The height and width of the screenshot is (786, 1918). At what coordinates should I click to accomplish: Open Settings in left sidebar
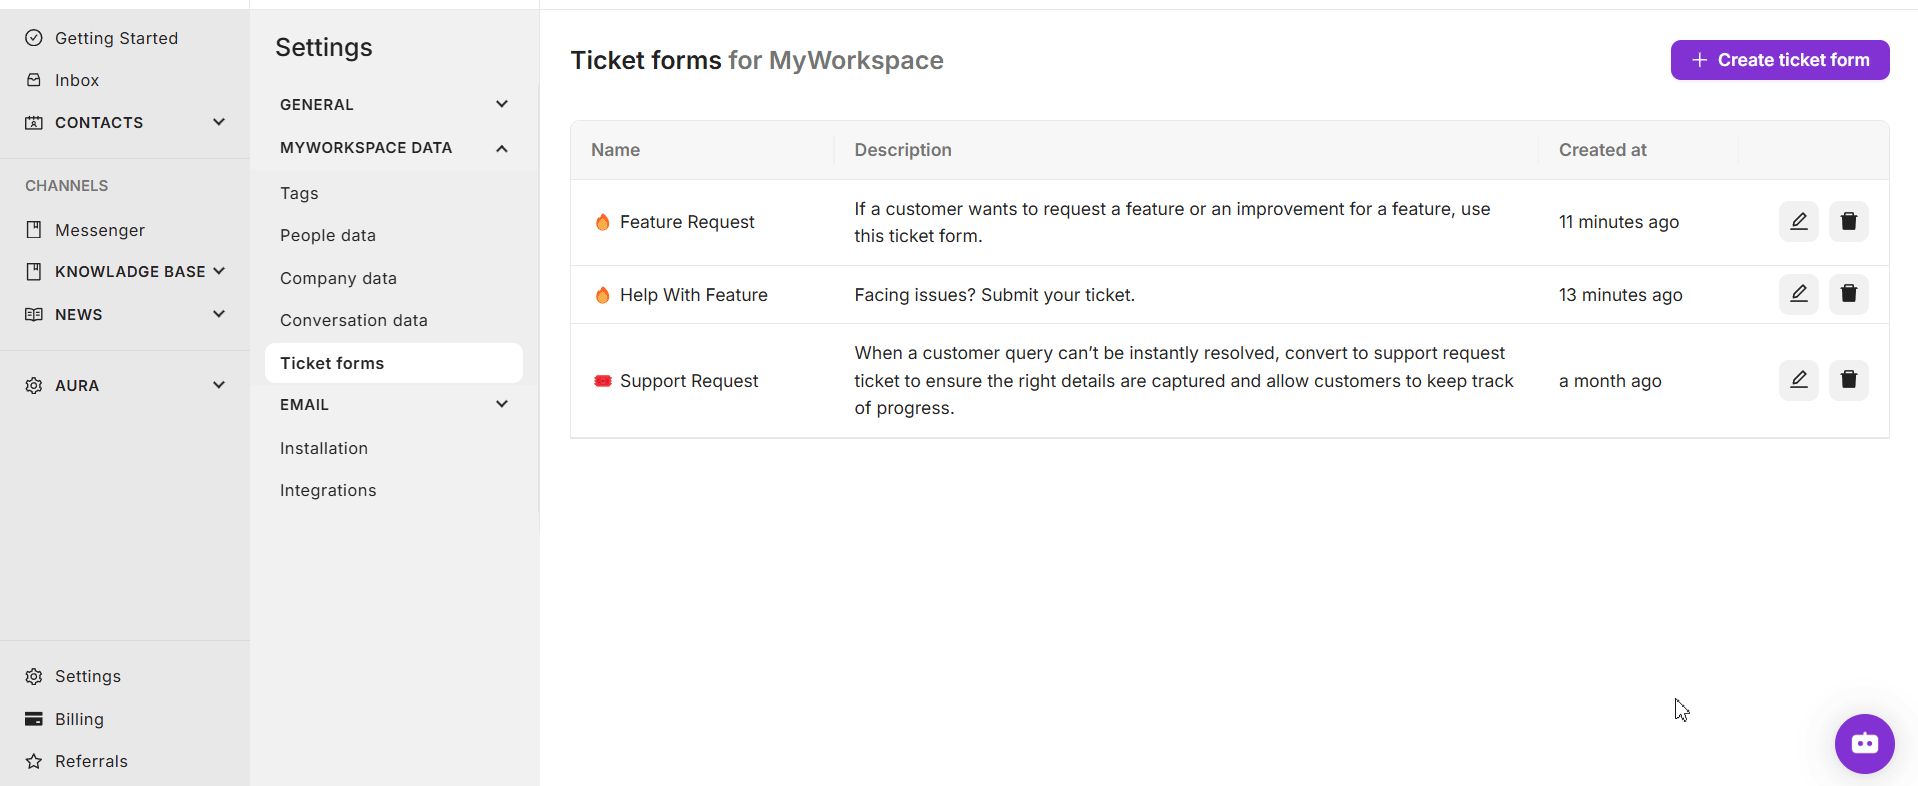click(x=88, y=676)
